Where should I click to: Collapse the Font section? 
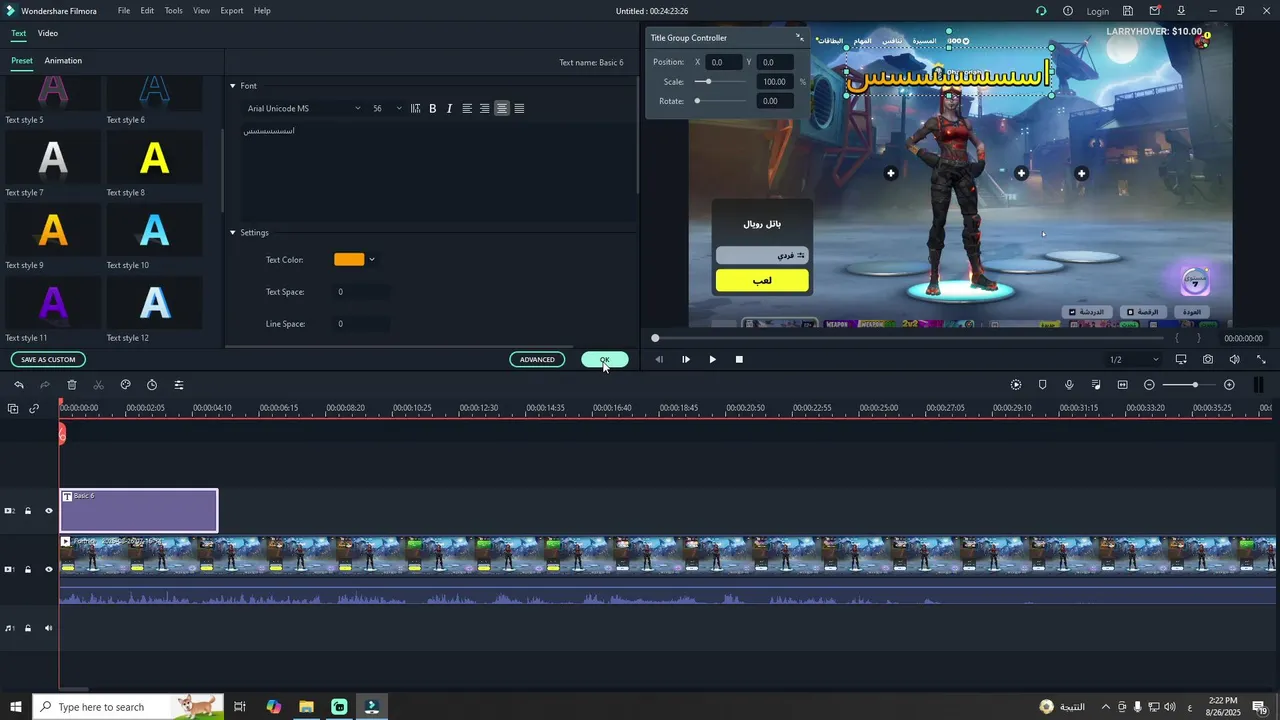tap(233, 86)
